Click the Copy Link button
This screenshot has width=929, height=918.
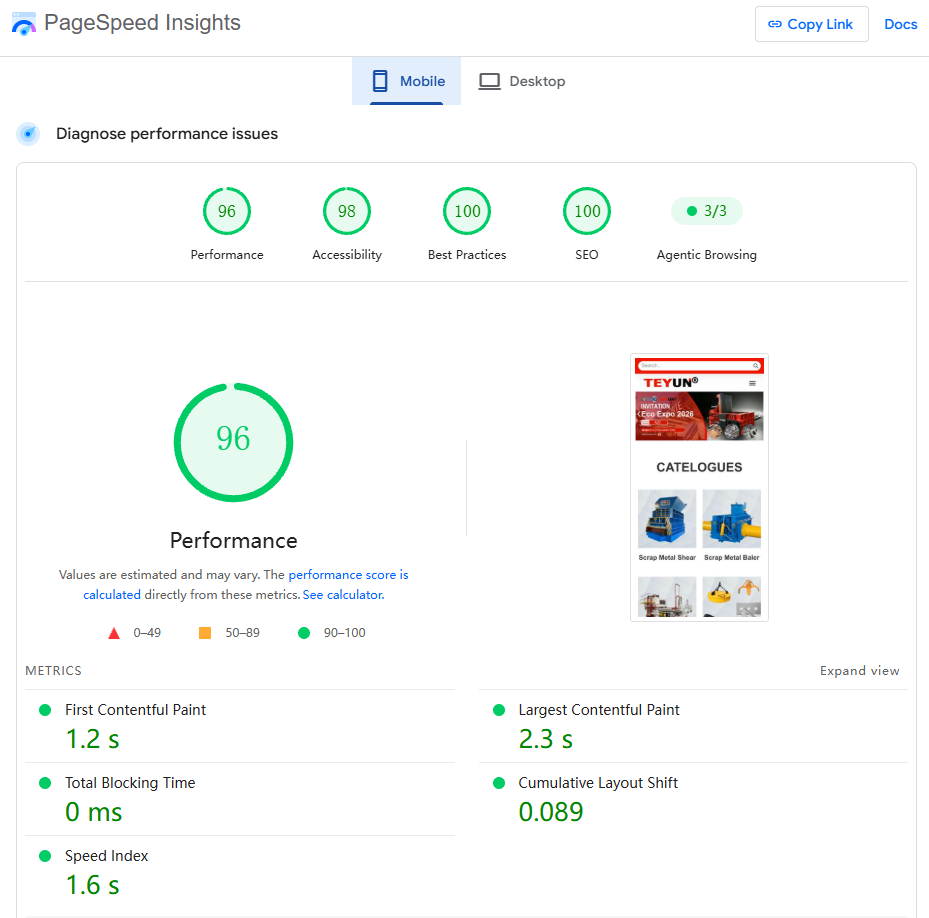click(811, 24)
